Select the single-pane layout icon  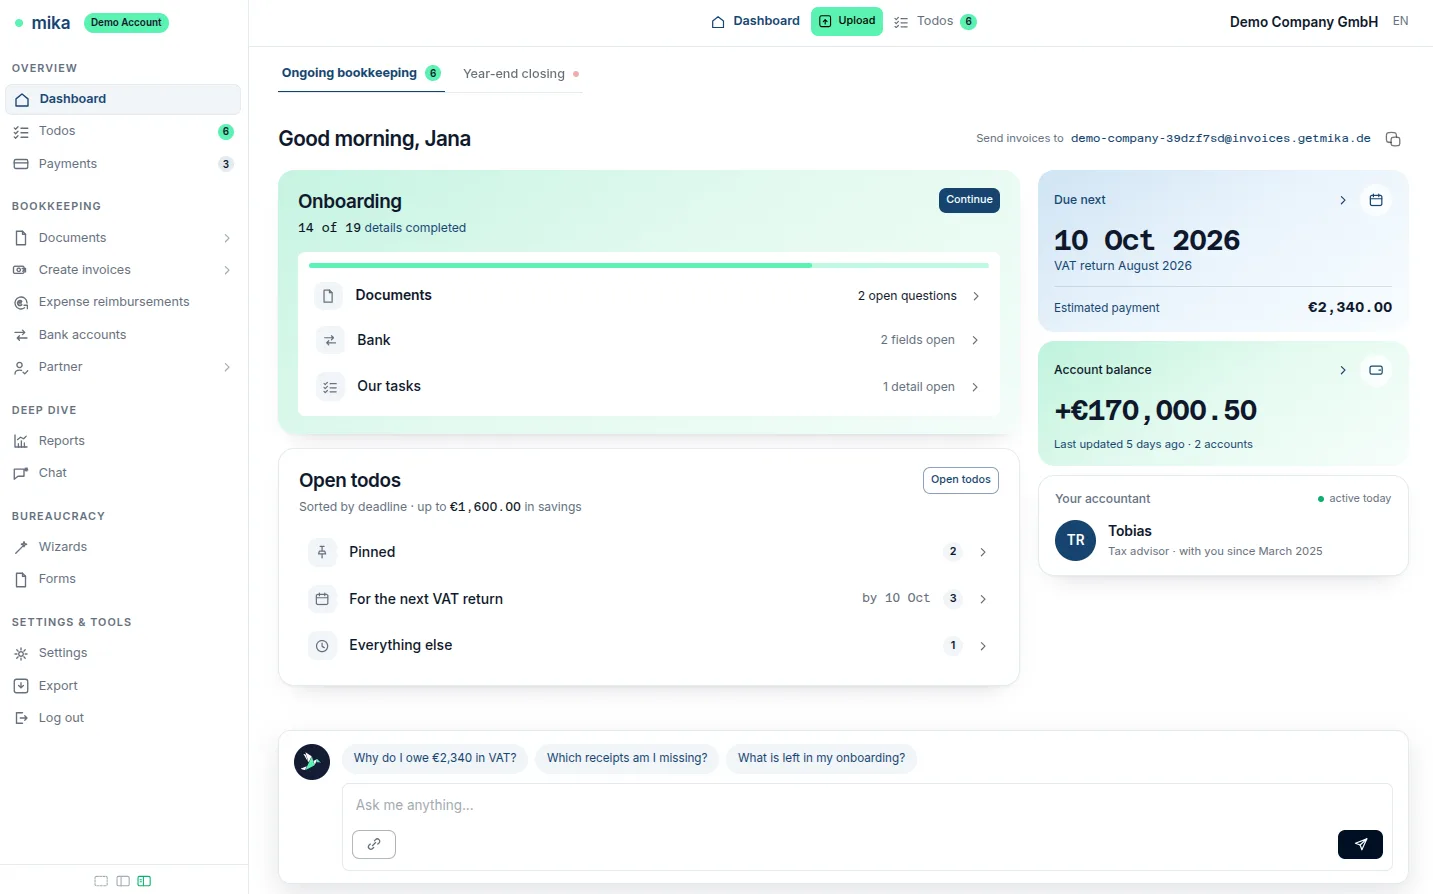coord(101,881)
